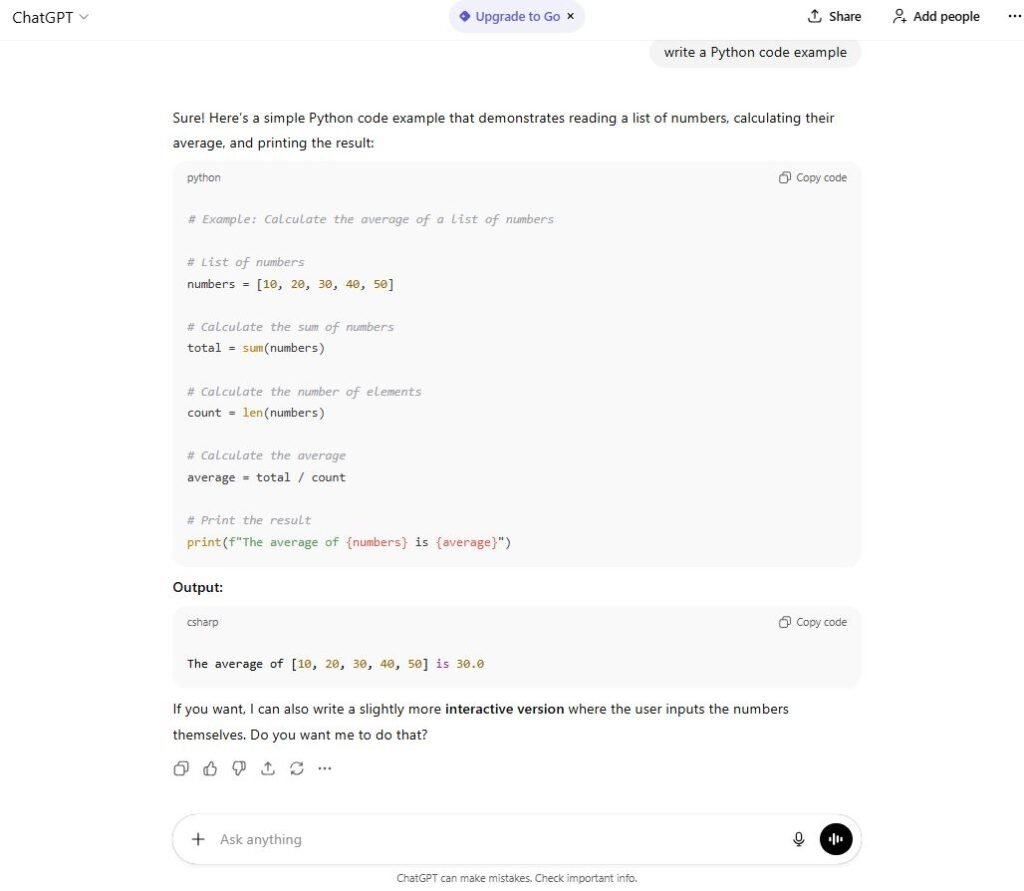
Task: Select the user's Python code example prompt bubble
Action: (x=755, y=52)
